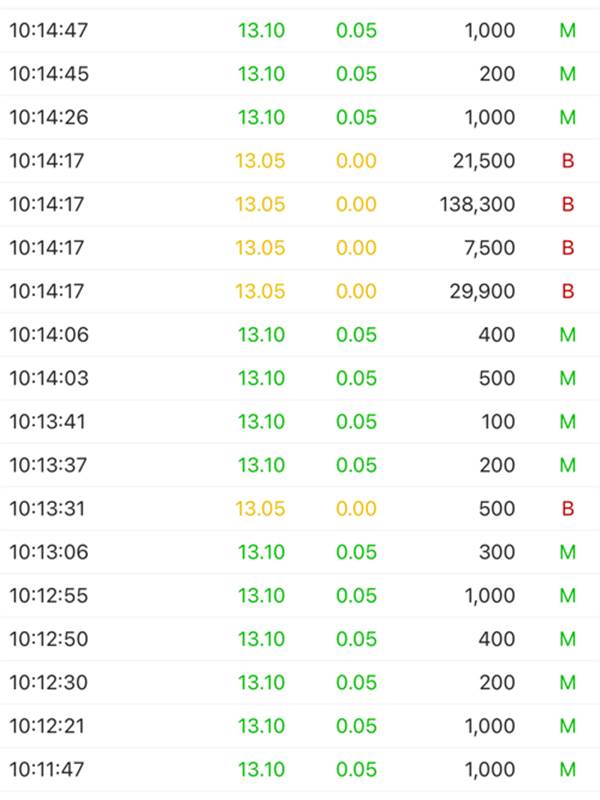600x800 pixels.
Task: Click the red B marker at 10:13:31
Action: pyautogui.click(x=568, y=509)
